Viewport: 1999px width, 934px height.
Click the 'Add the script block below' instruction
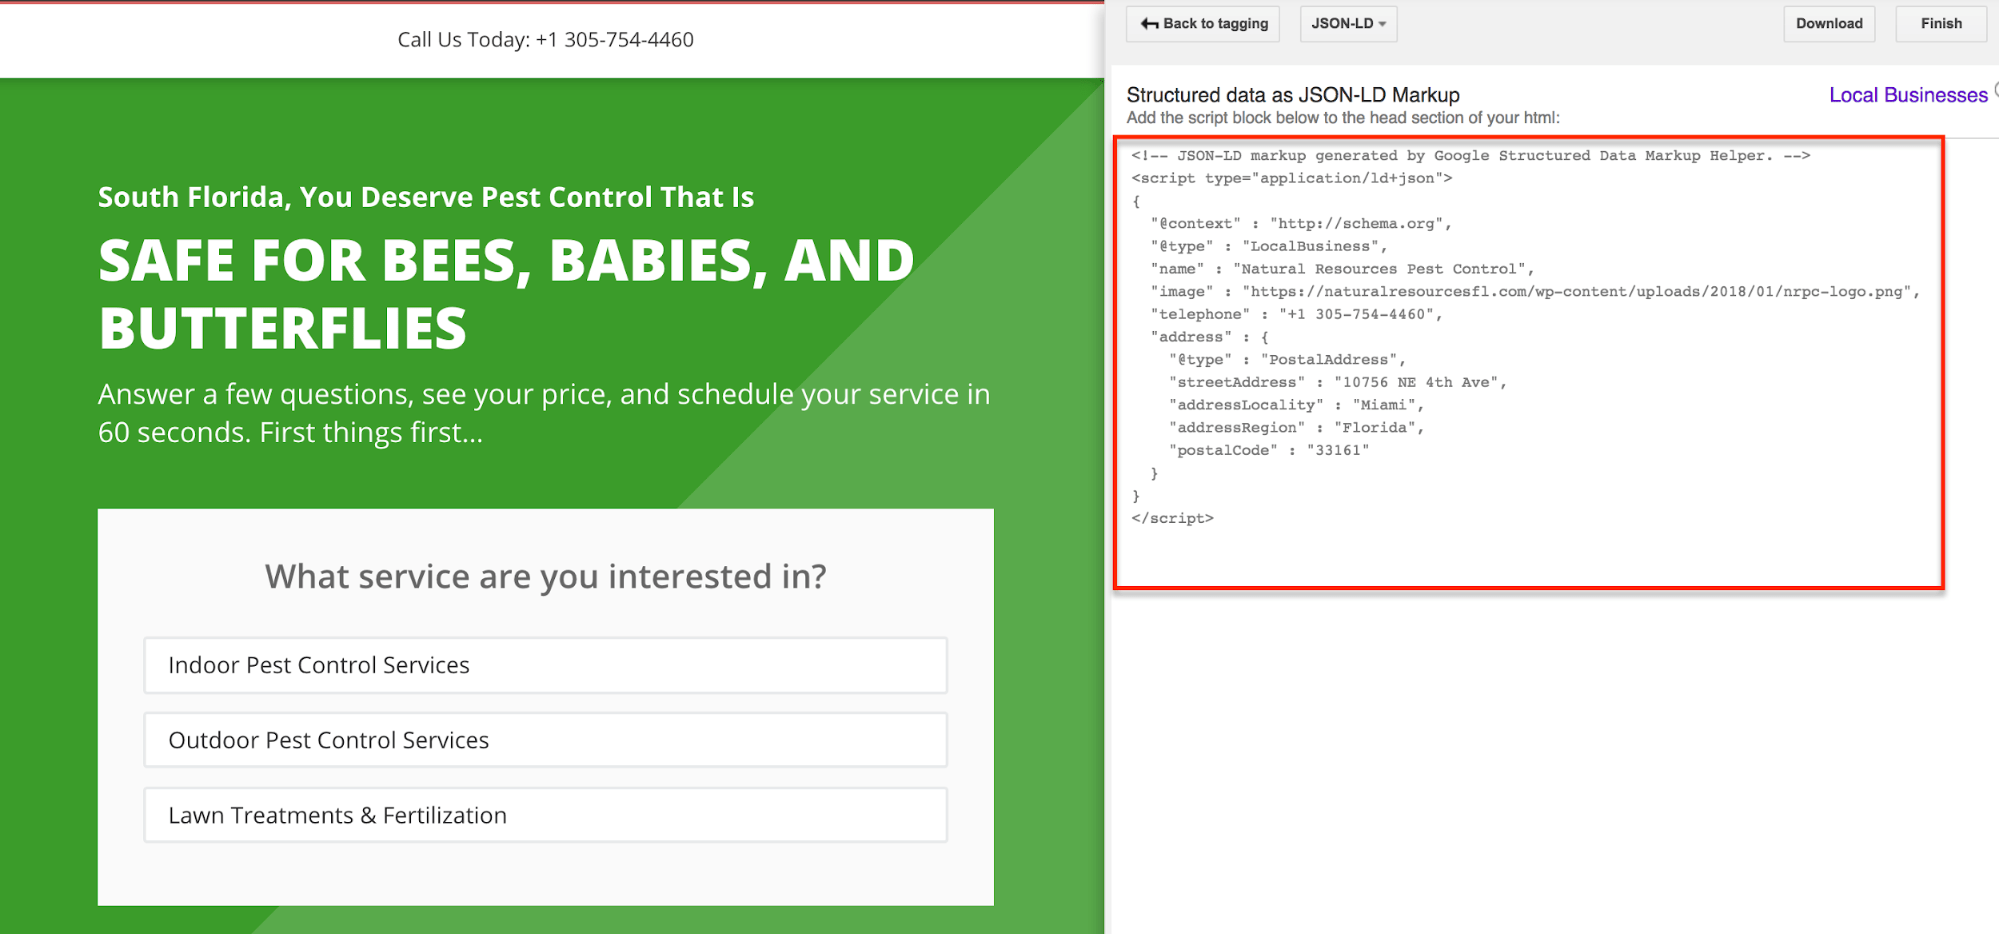tap(1343, 118)
